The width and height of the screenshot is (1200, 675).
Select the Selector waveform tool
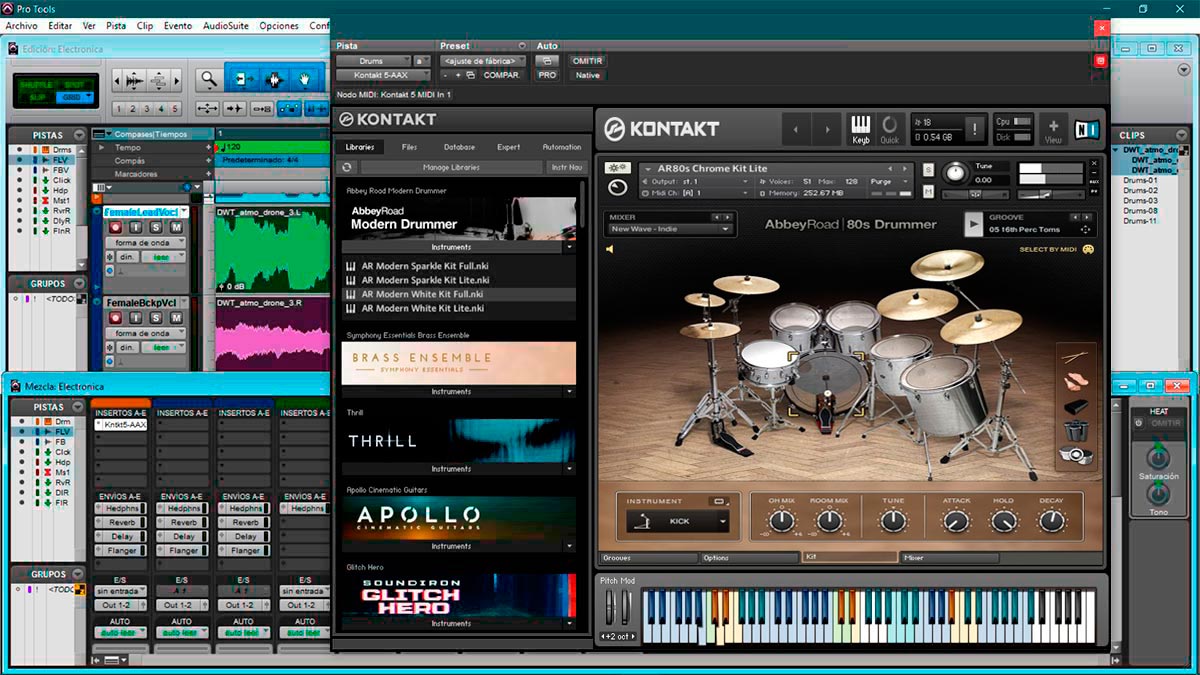coord(275,79)
